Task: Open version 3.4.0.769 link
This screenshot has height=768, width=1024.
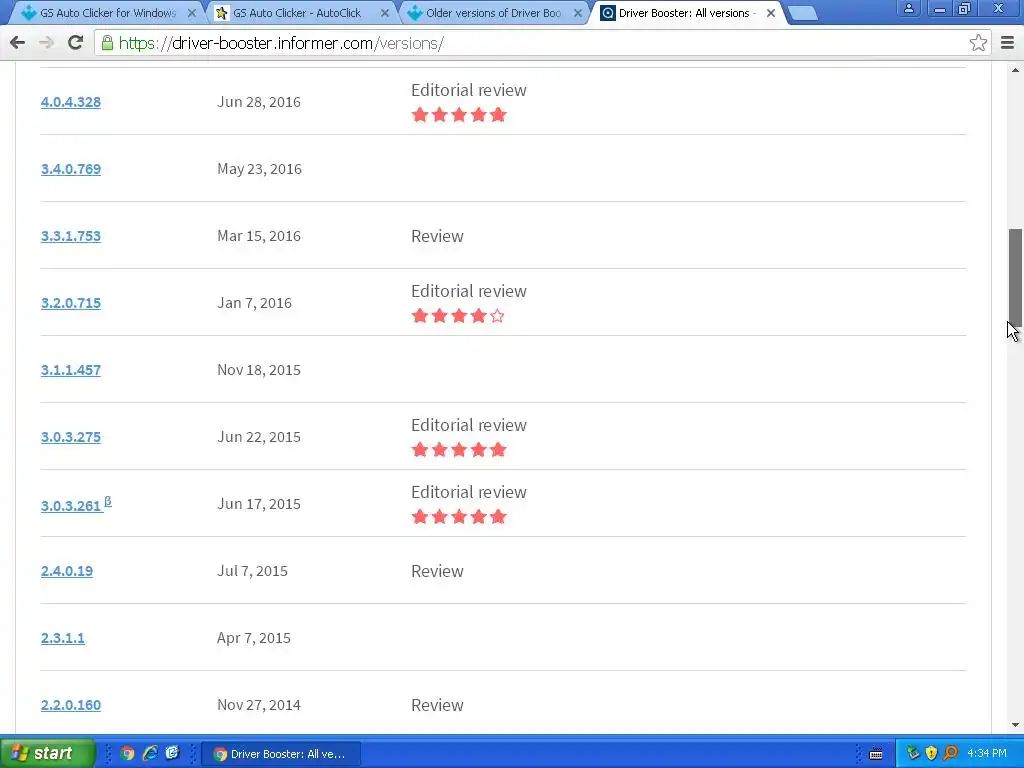Action: (71, 169)
